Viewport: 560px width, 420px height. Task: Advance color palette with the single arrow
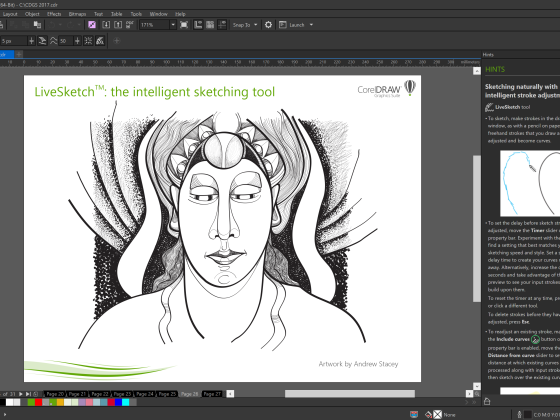(x=466, y=402)
